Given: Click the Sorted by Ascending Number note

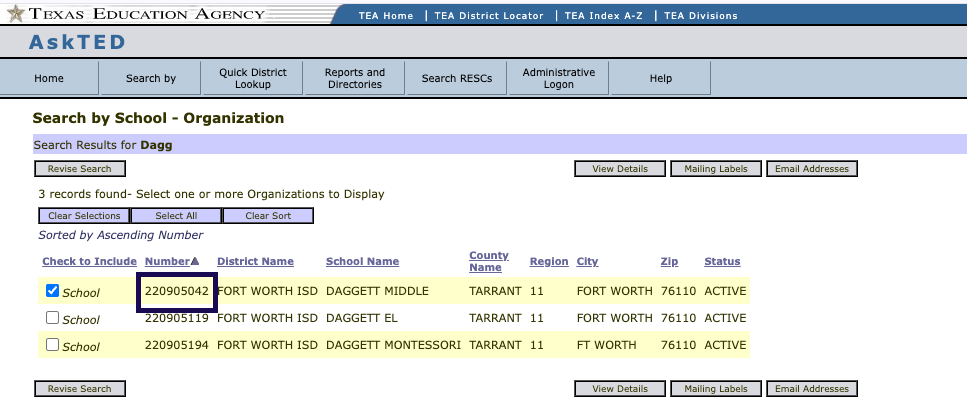Looking at the screenshot, I should click(121, 235).
